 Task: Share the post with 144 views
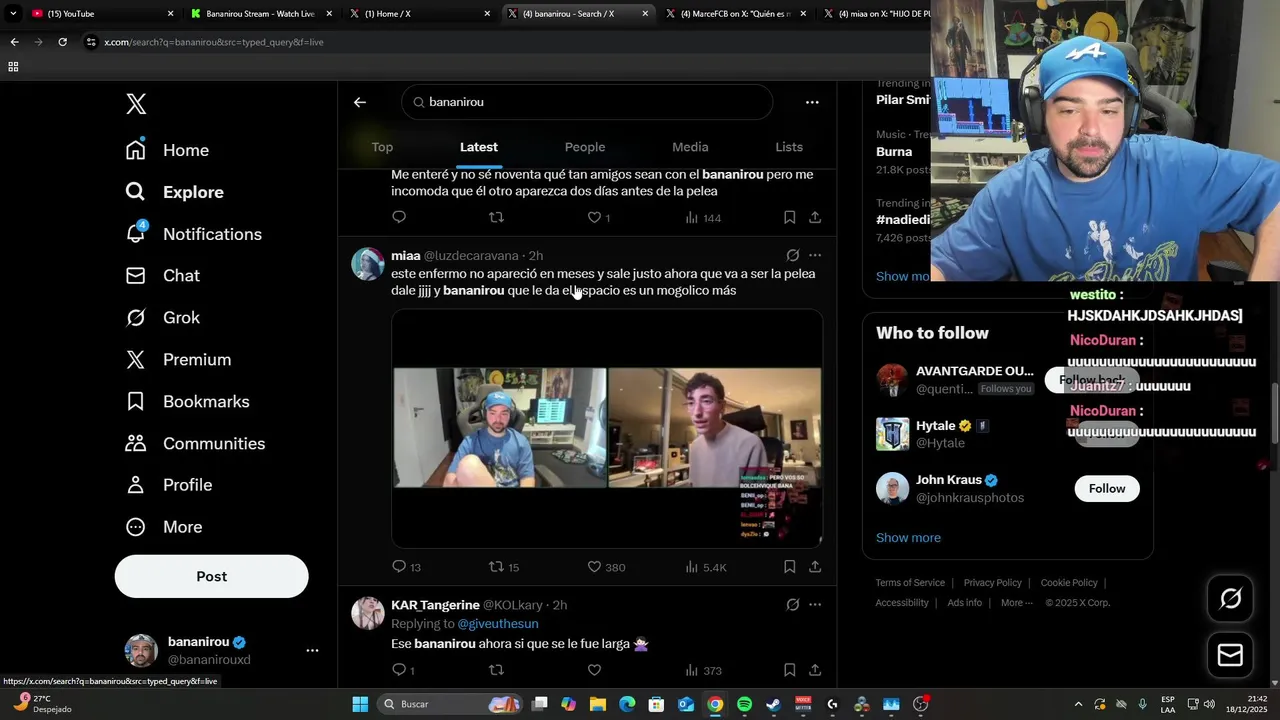(815, 217)
